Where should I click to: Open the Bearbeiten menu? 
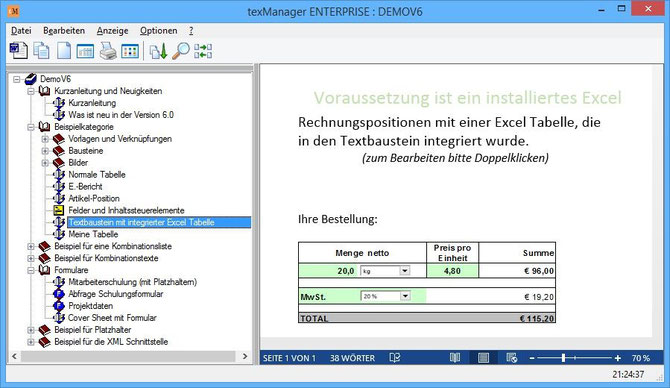tap(64, 31)
